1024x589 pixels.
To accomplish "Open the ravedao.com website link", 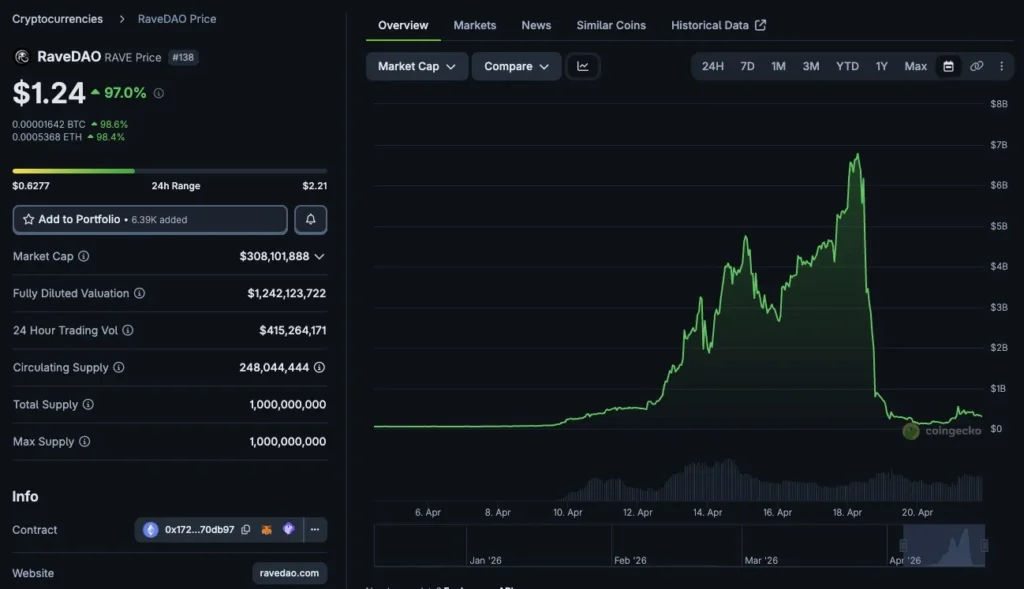I will click(x=289, y=573).
